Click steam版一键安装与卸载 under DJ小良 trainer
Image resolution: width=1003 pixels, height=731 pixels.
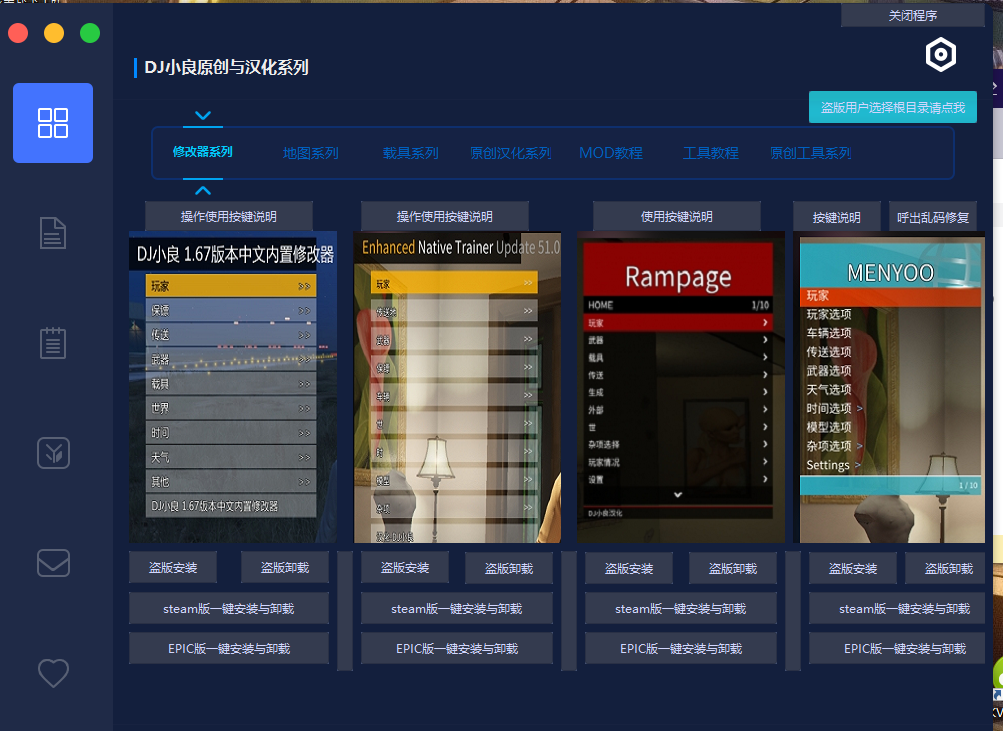pos(229,608)
